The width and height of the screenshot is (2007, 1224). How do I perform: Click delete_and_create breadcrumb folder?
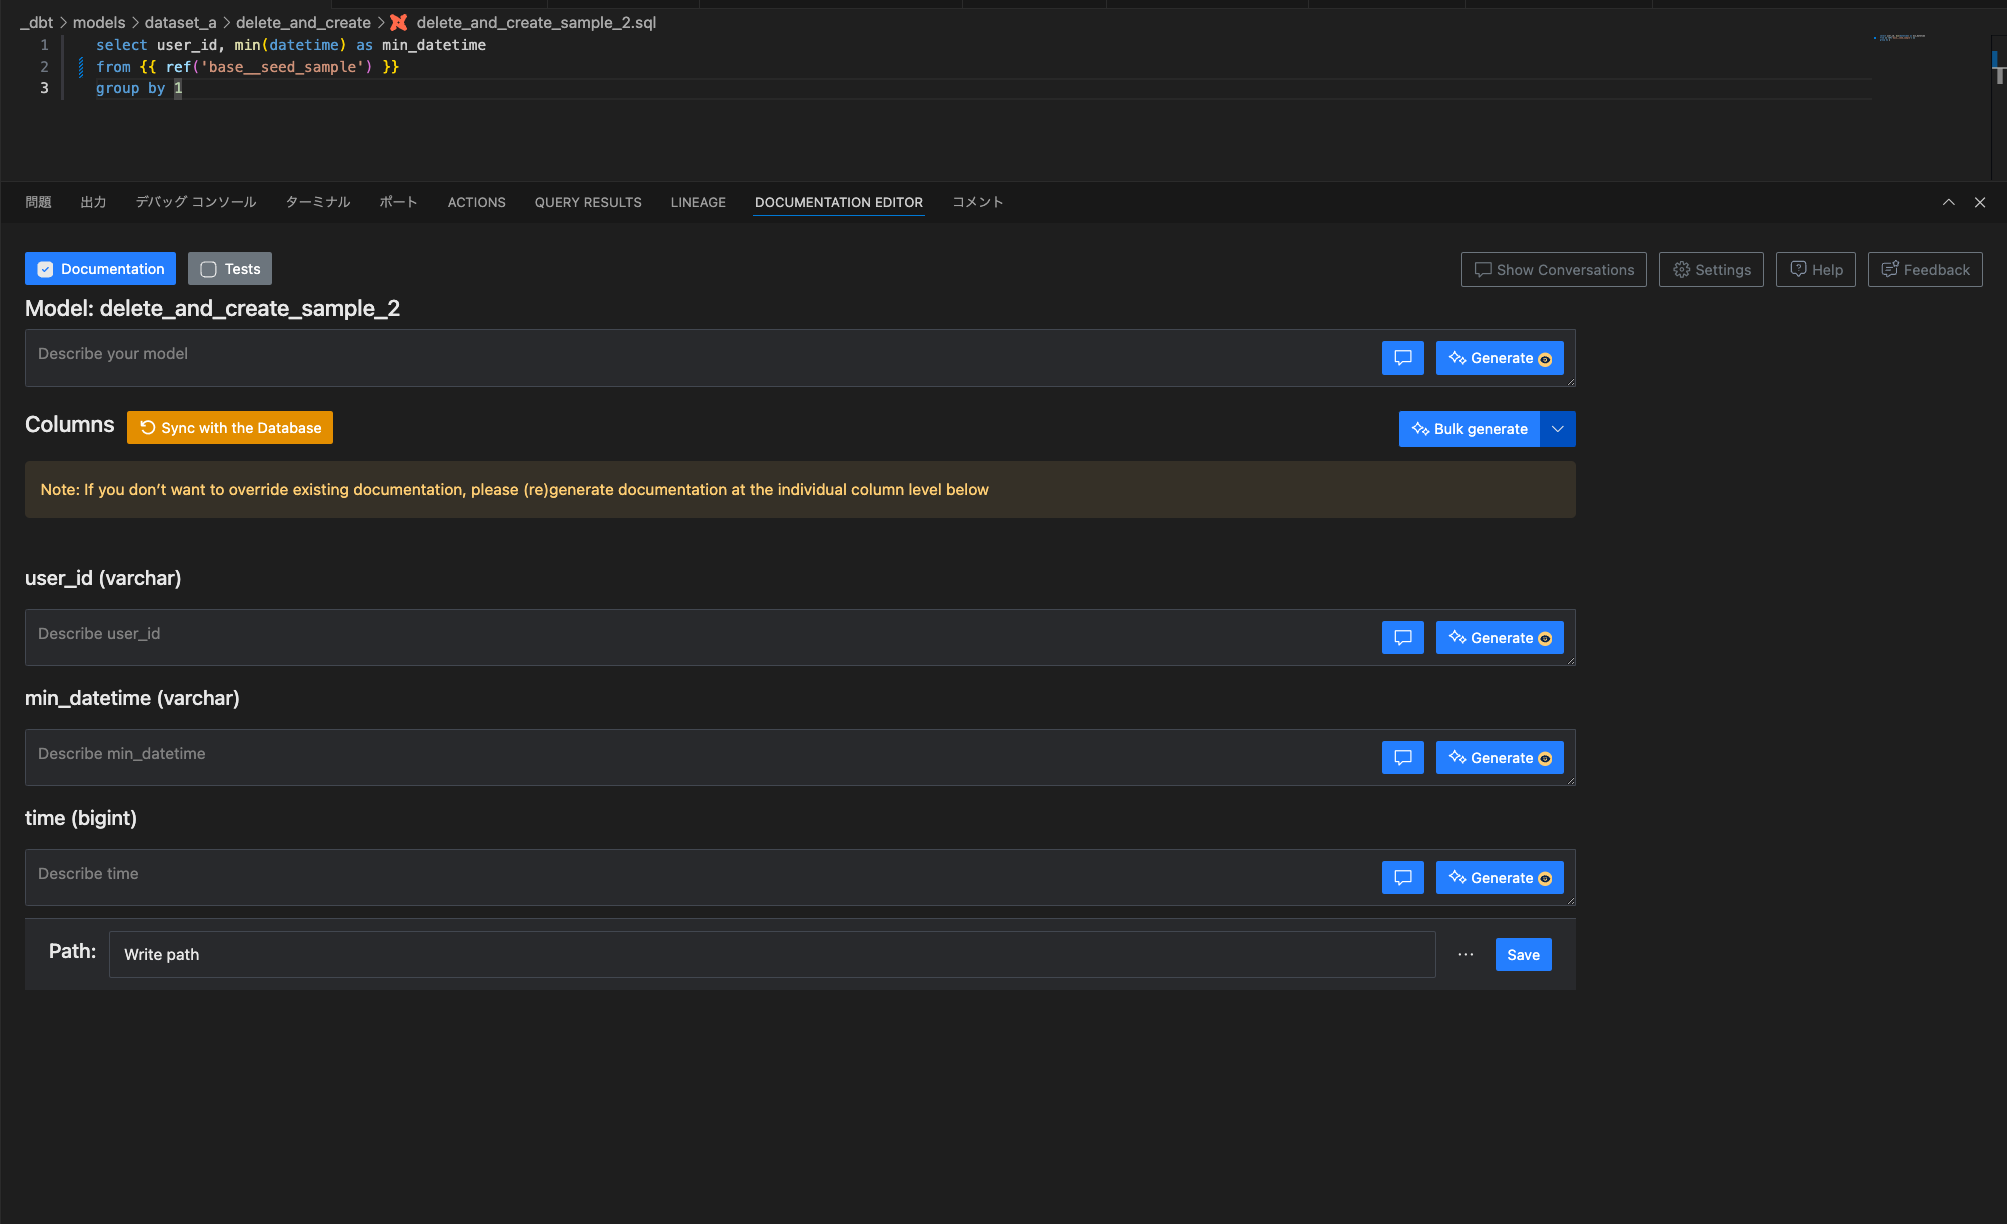point(303,22)
